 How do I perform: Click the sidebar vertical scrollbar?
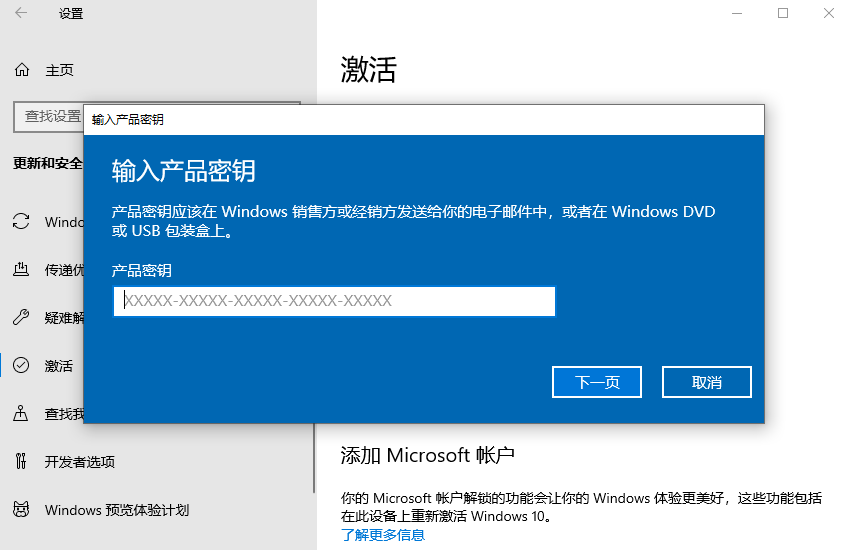(314, 458)
